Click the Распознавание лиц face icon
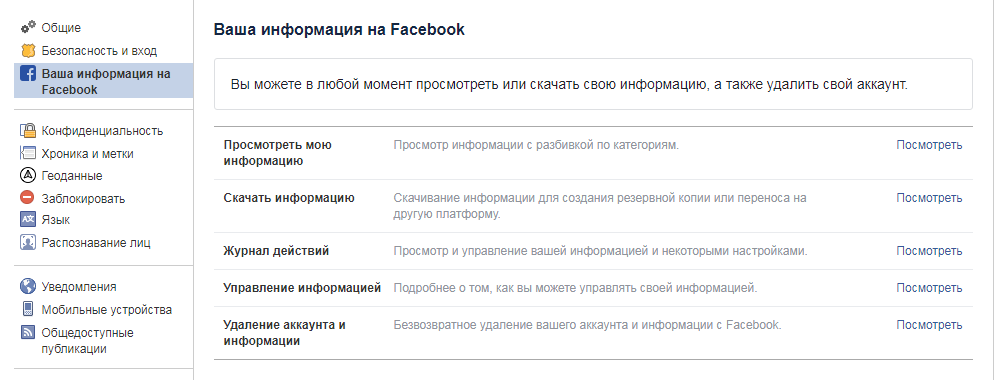Viewport: 1003px width, 380px height. pyautogui.click(x=28, y=242)
